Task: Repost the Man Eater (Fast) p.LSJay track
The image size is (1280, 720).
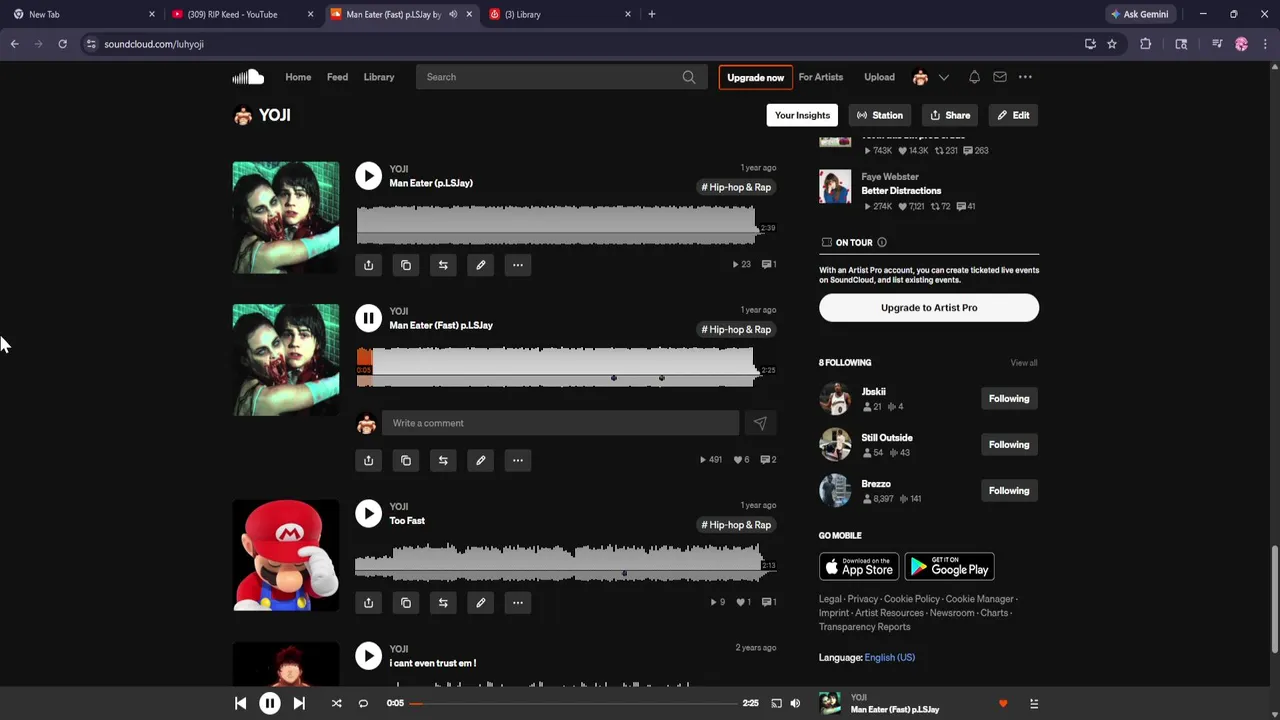Action: click(443, 460)
